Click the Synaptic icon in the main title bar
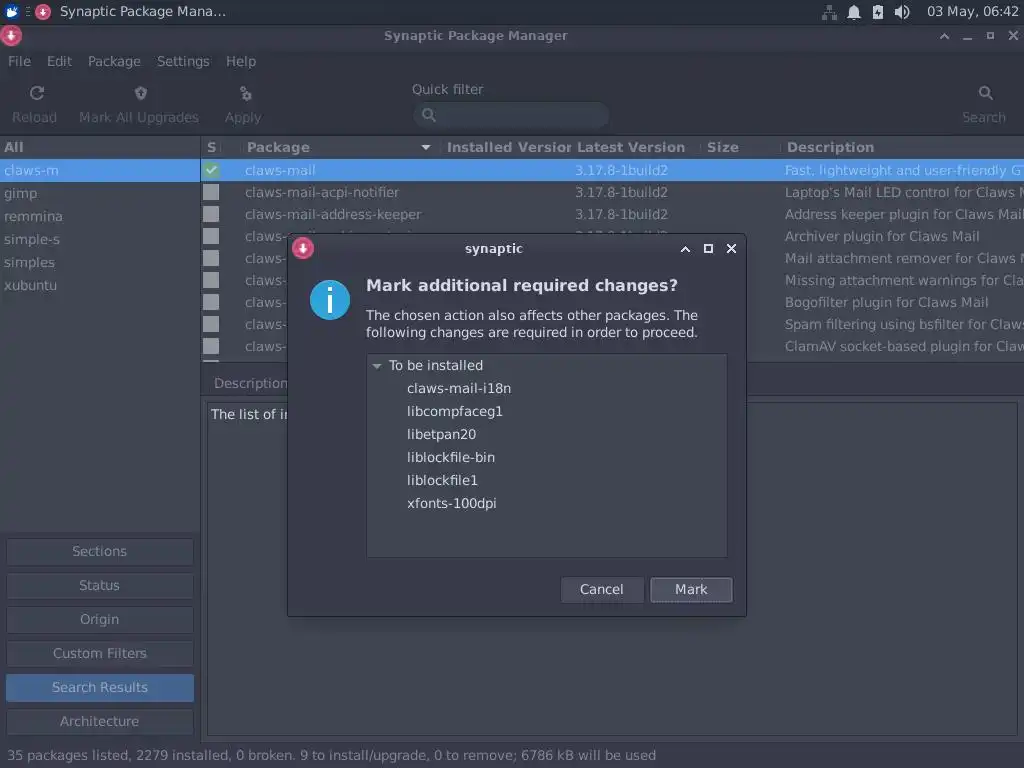1024x768 pixels. click(11, 35)
